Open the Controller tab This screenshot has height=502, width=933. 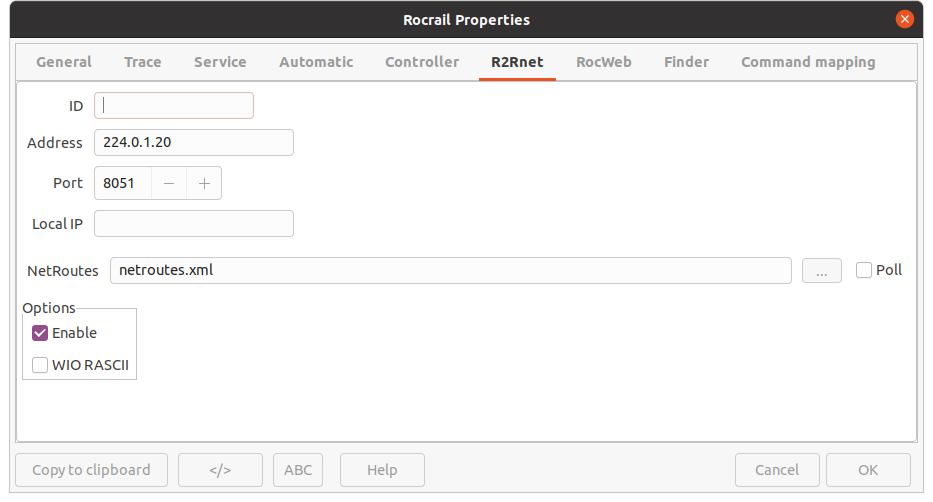coord(422,62)
